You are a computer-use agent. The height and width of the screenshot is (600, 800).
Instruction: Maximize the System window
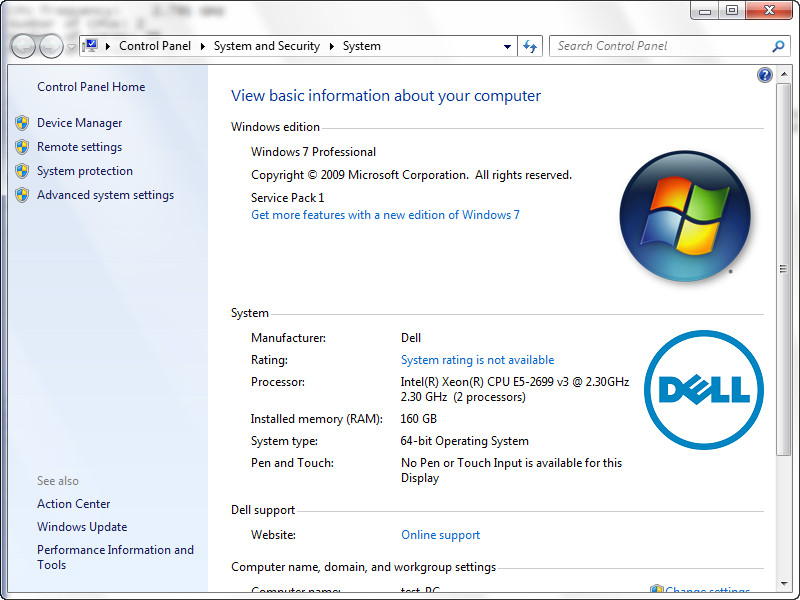click(732, 10)
